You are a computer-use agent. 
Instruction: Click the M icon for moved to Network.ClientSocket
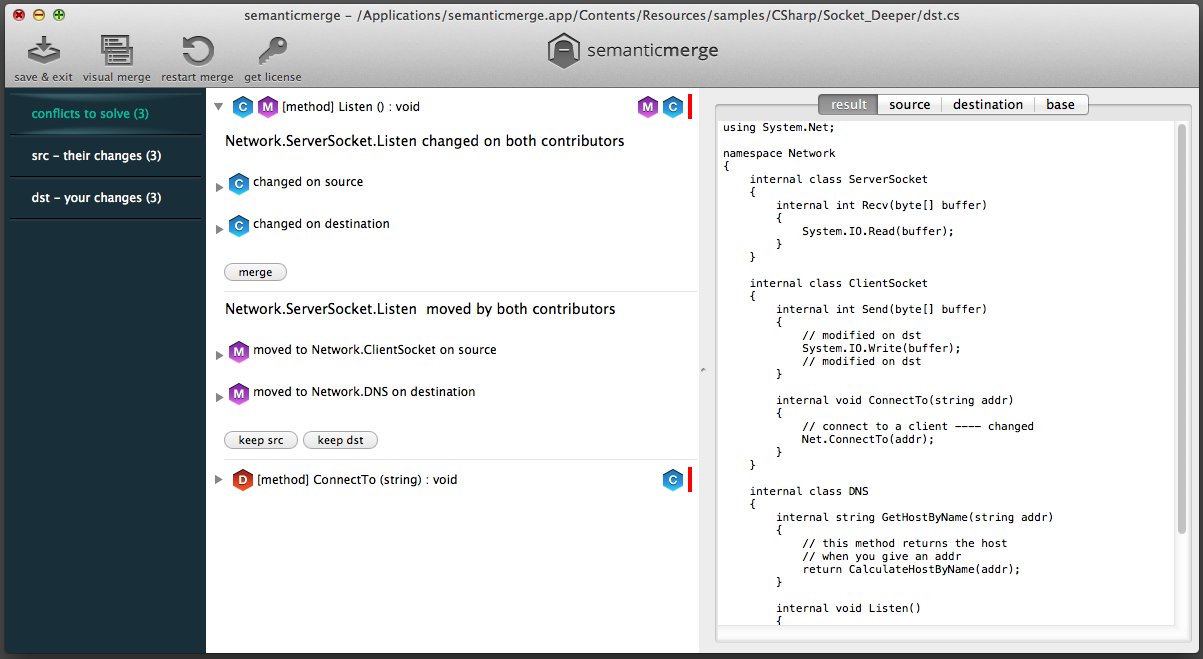[238, 351]
